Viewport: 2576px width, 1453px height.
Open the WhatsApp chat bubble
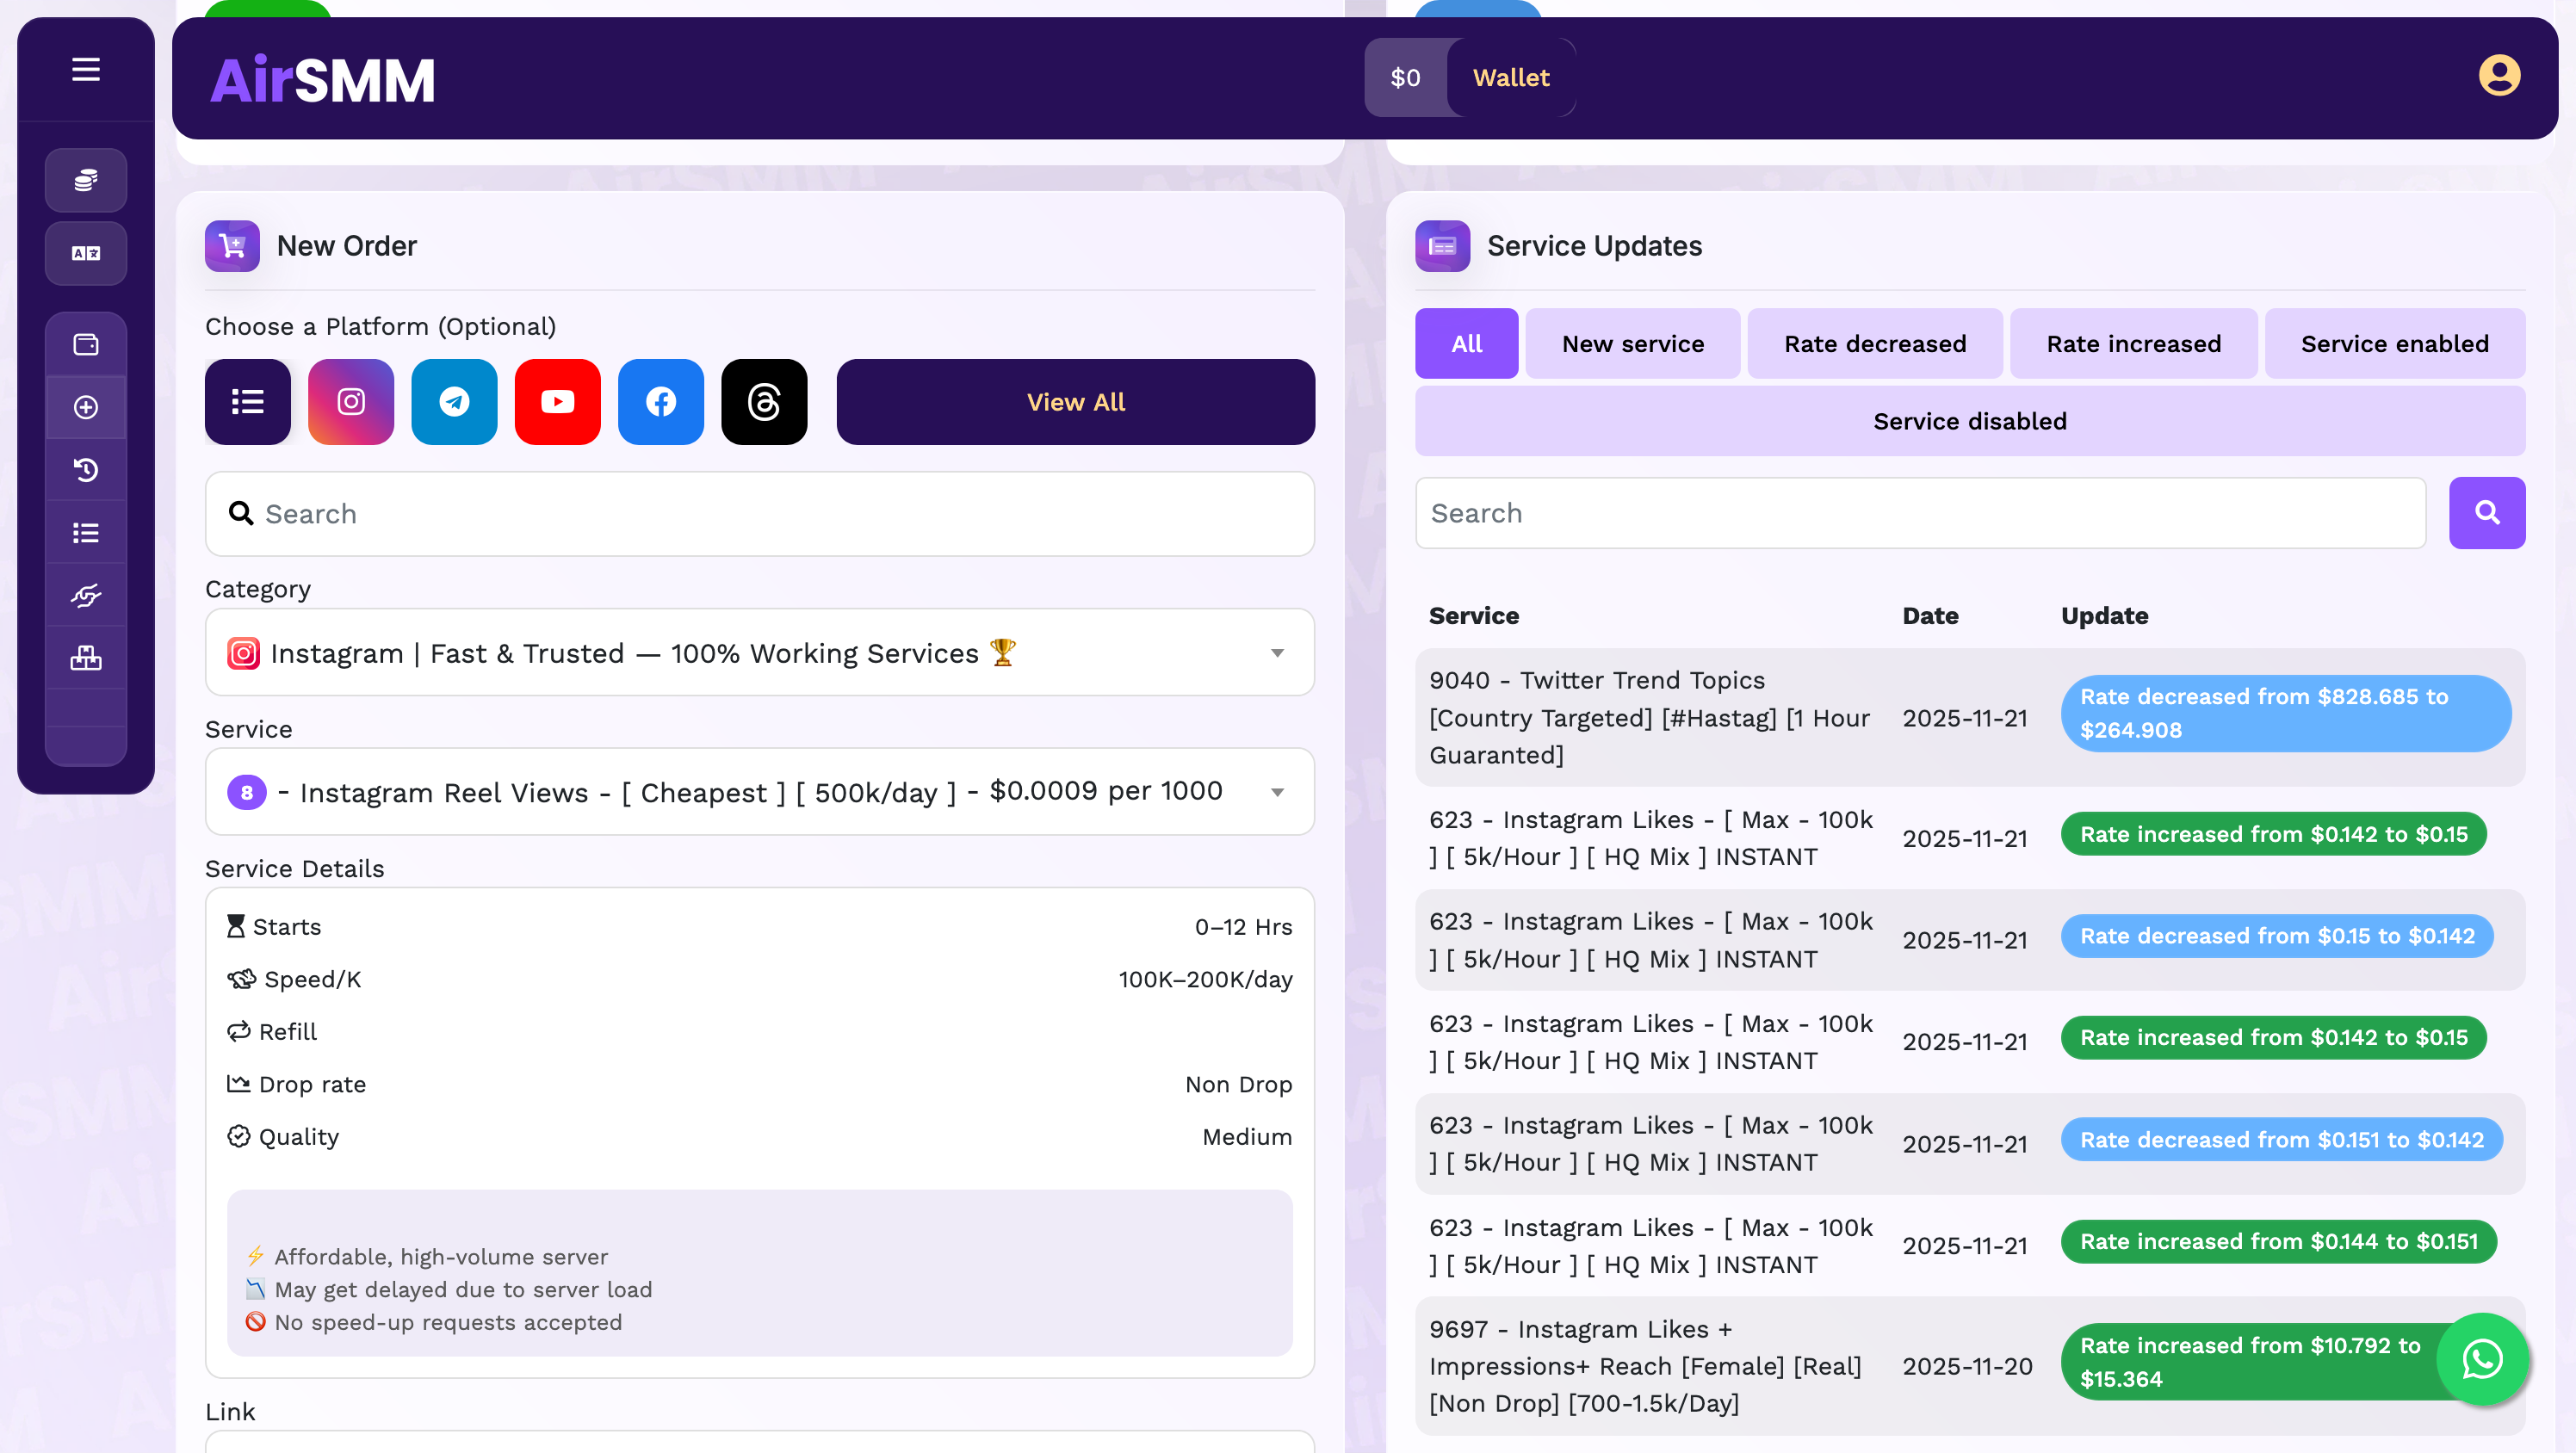pos(2483,1359)
